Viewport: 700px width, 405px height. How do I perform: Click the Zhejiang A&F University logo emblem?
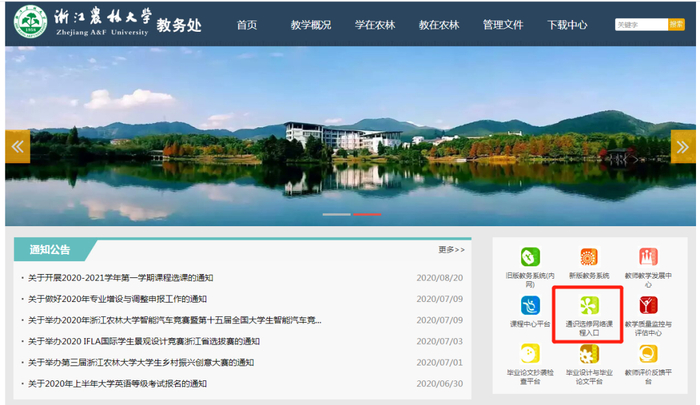pyautogui.click(x=30, y=21)
